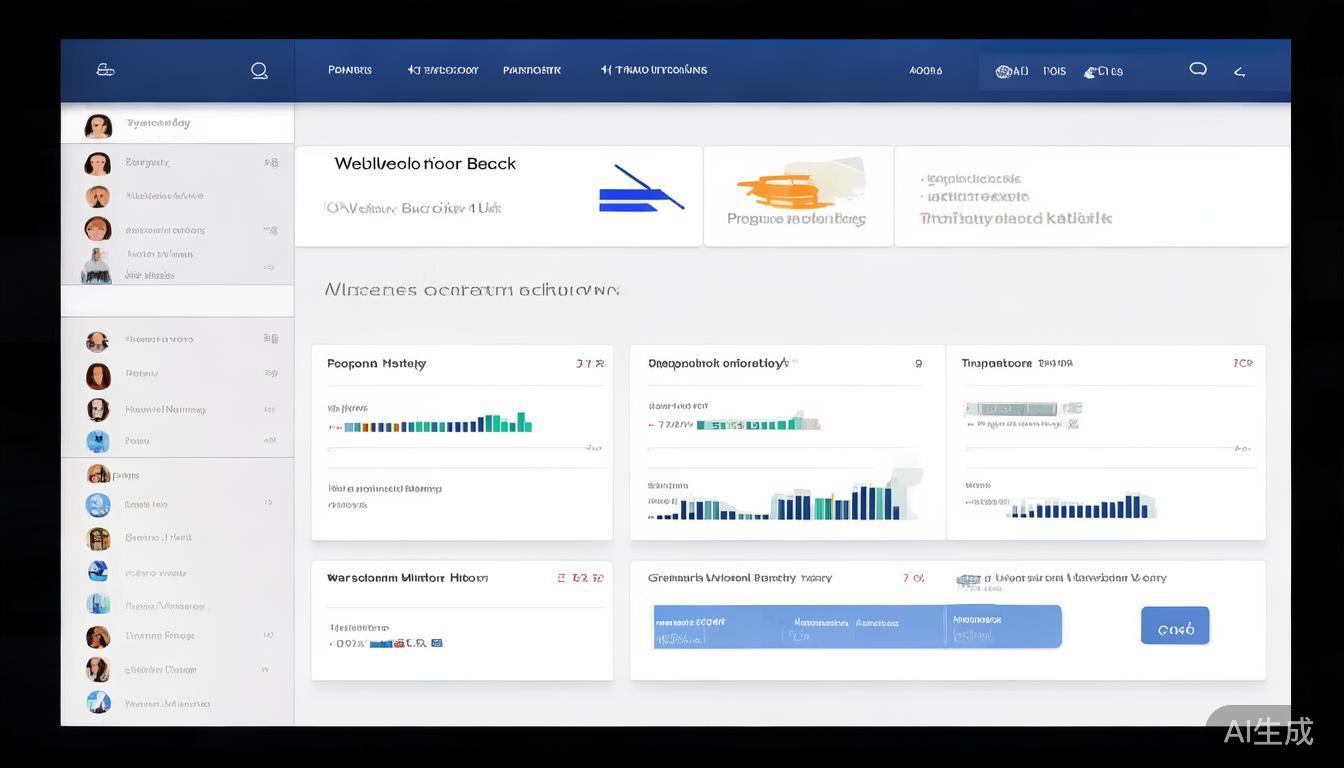Open the "Poinrts" navigation menu item
The width and height of the screenshot is (1344, 768).
point(350,70)
